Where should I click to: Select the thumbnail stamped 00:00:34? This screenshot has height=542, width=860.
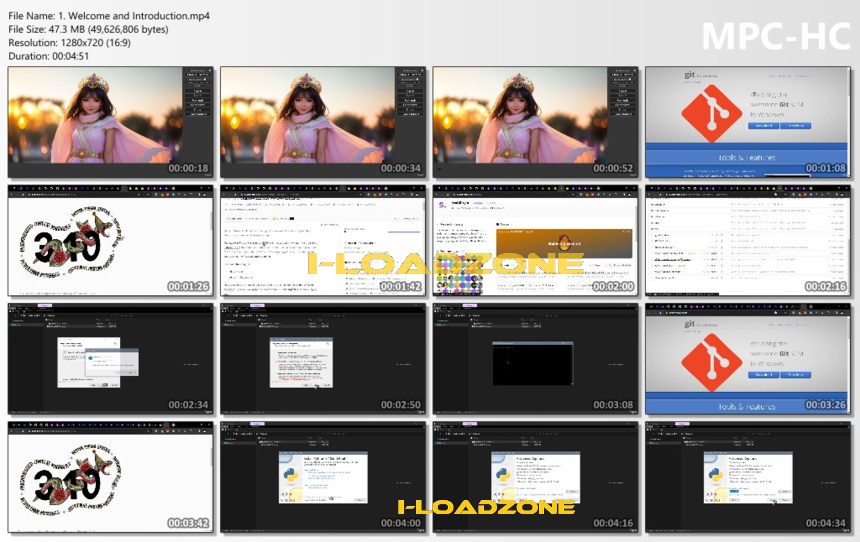click(323, 122)
